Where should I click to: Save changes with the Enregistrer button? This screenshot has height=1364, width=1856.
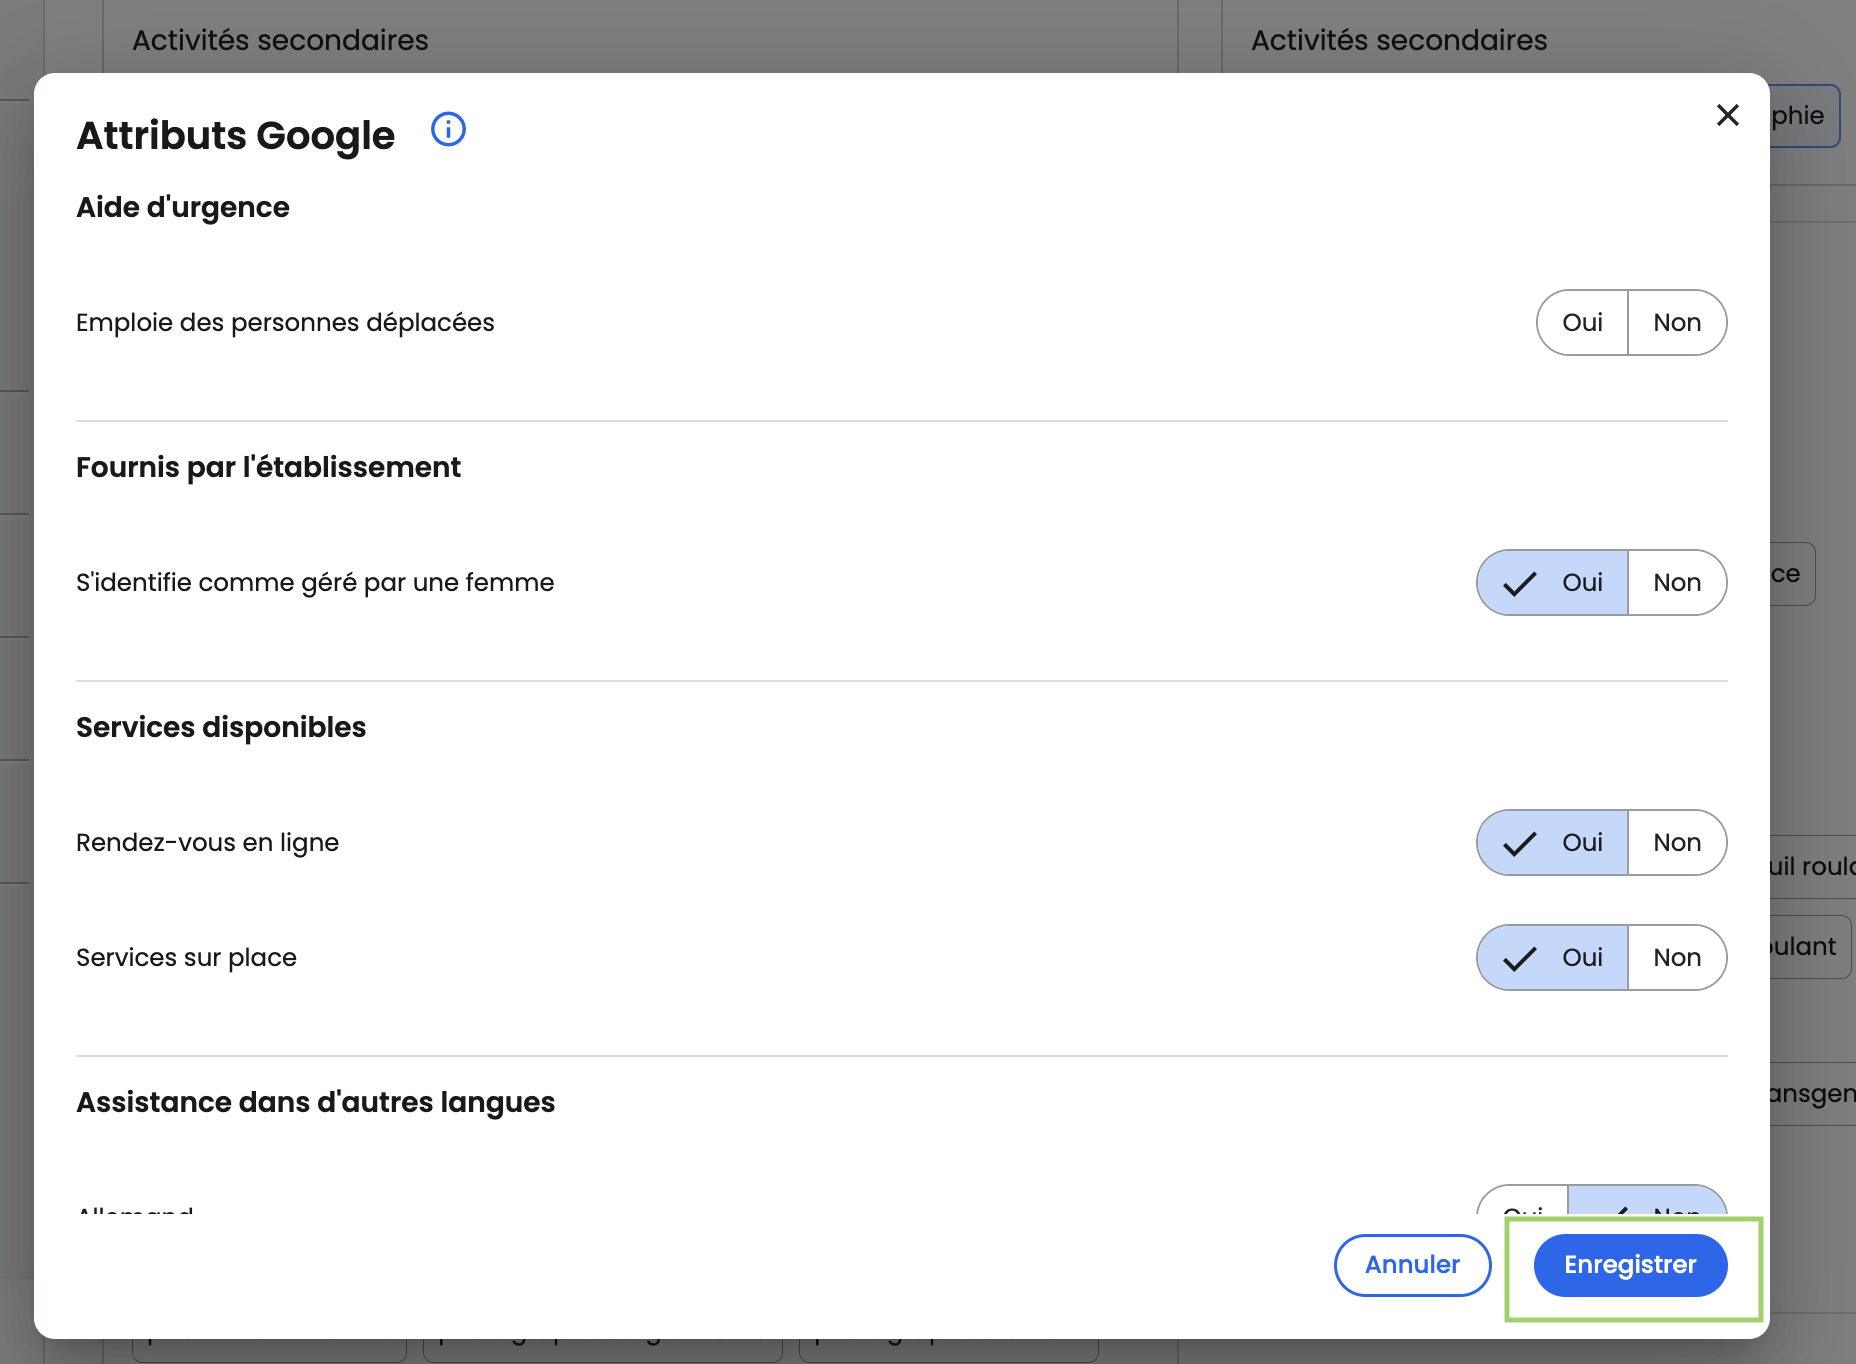(1630, 1265)
